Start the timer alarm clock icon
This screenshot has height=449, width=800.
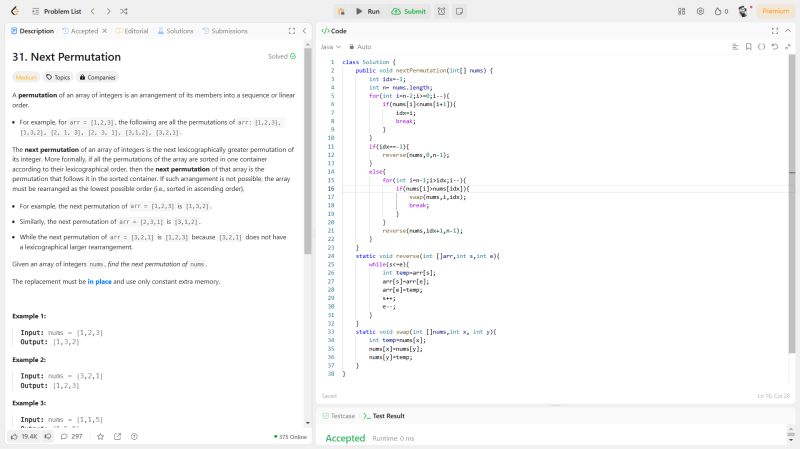441,11
